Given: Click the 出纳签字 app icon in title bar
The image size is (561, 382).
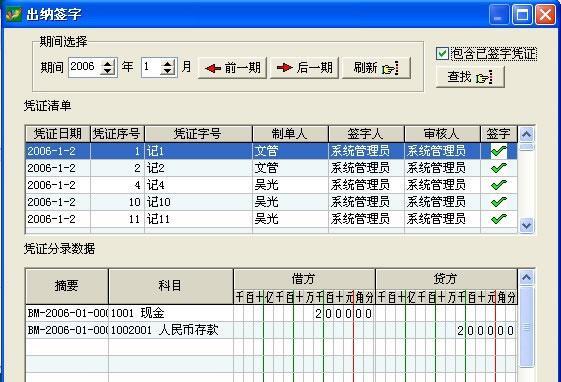Looking at the screenshot, I should (14, 15).
